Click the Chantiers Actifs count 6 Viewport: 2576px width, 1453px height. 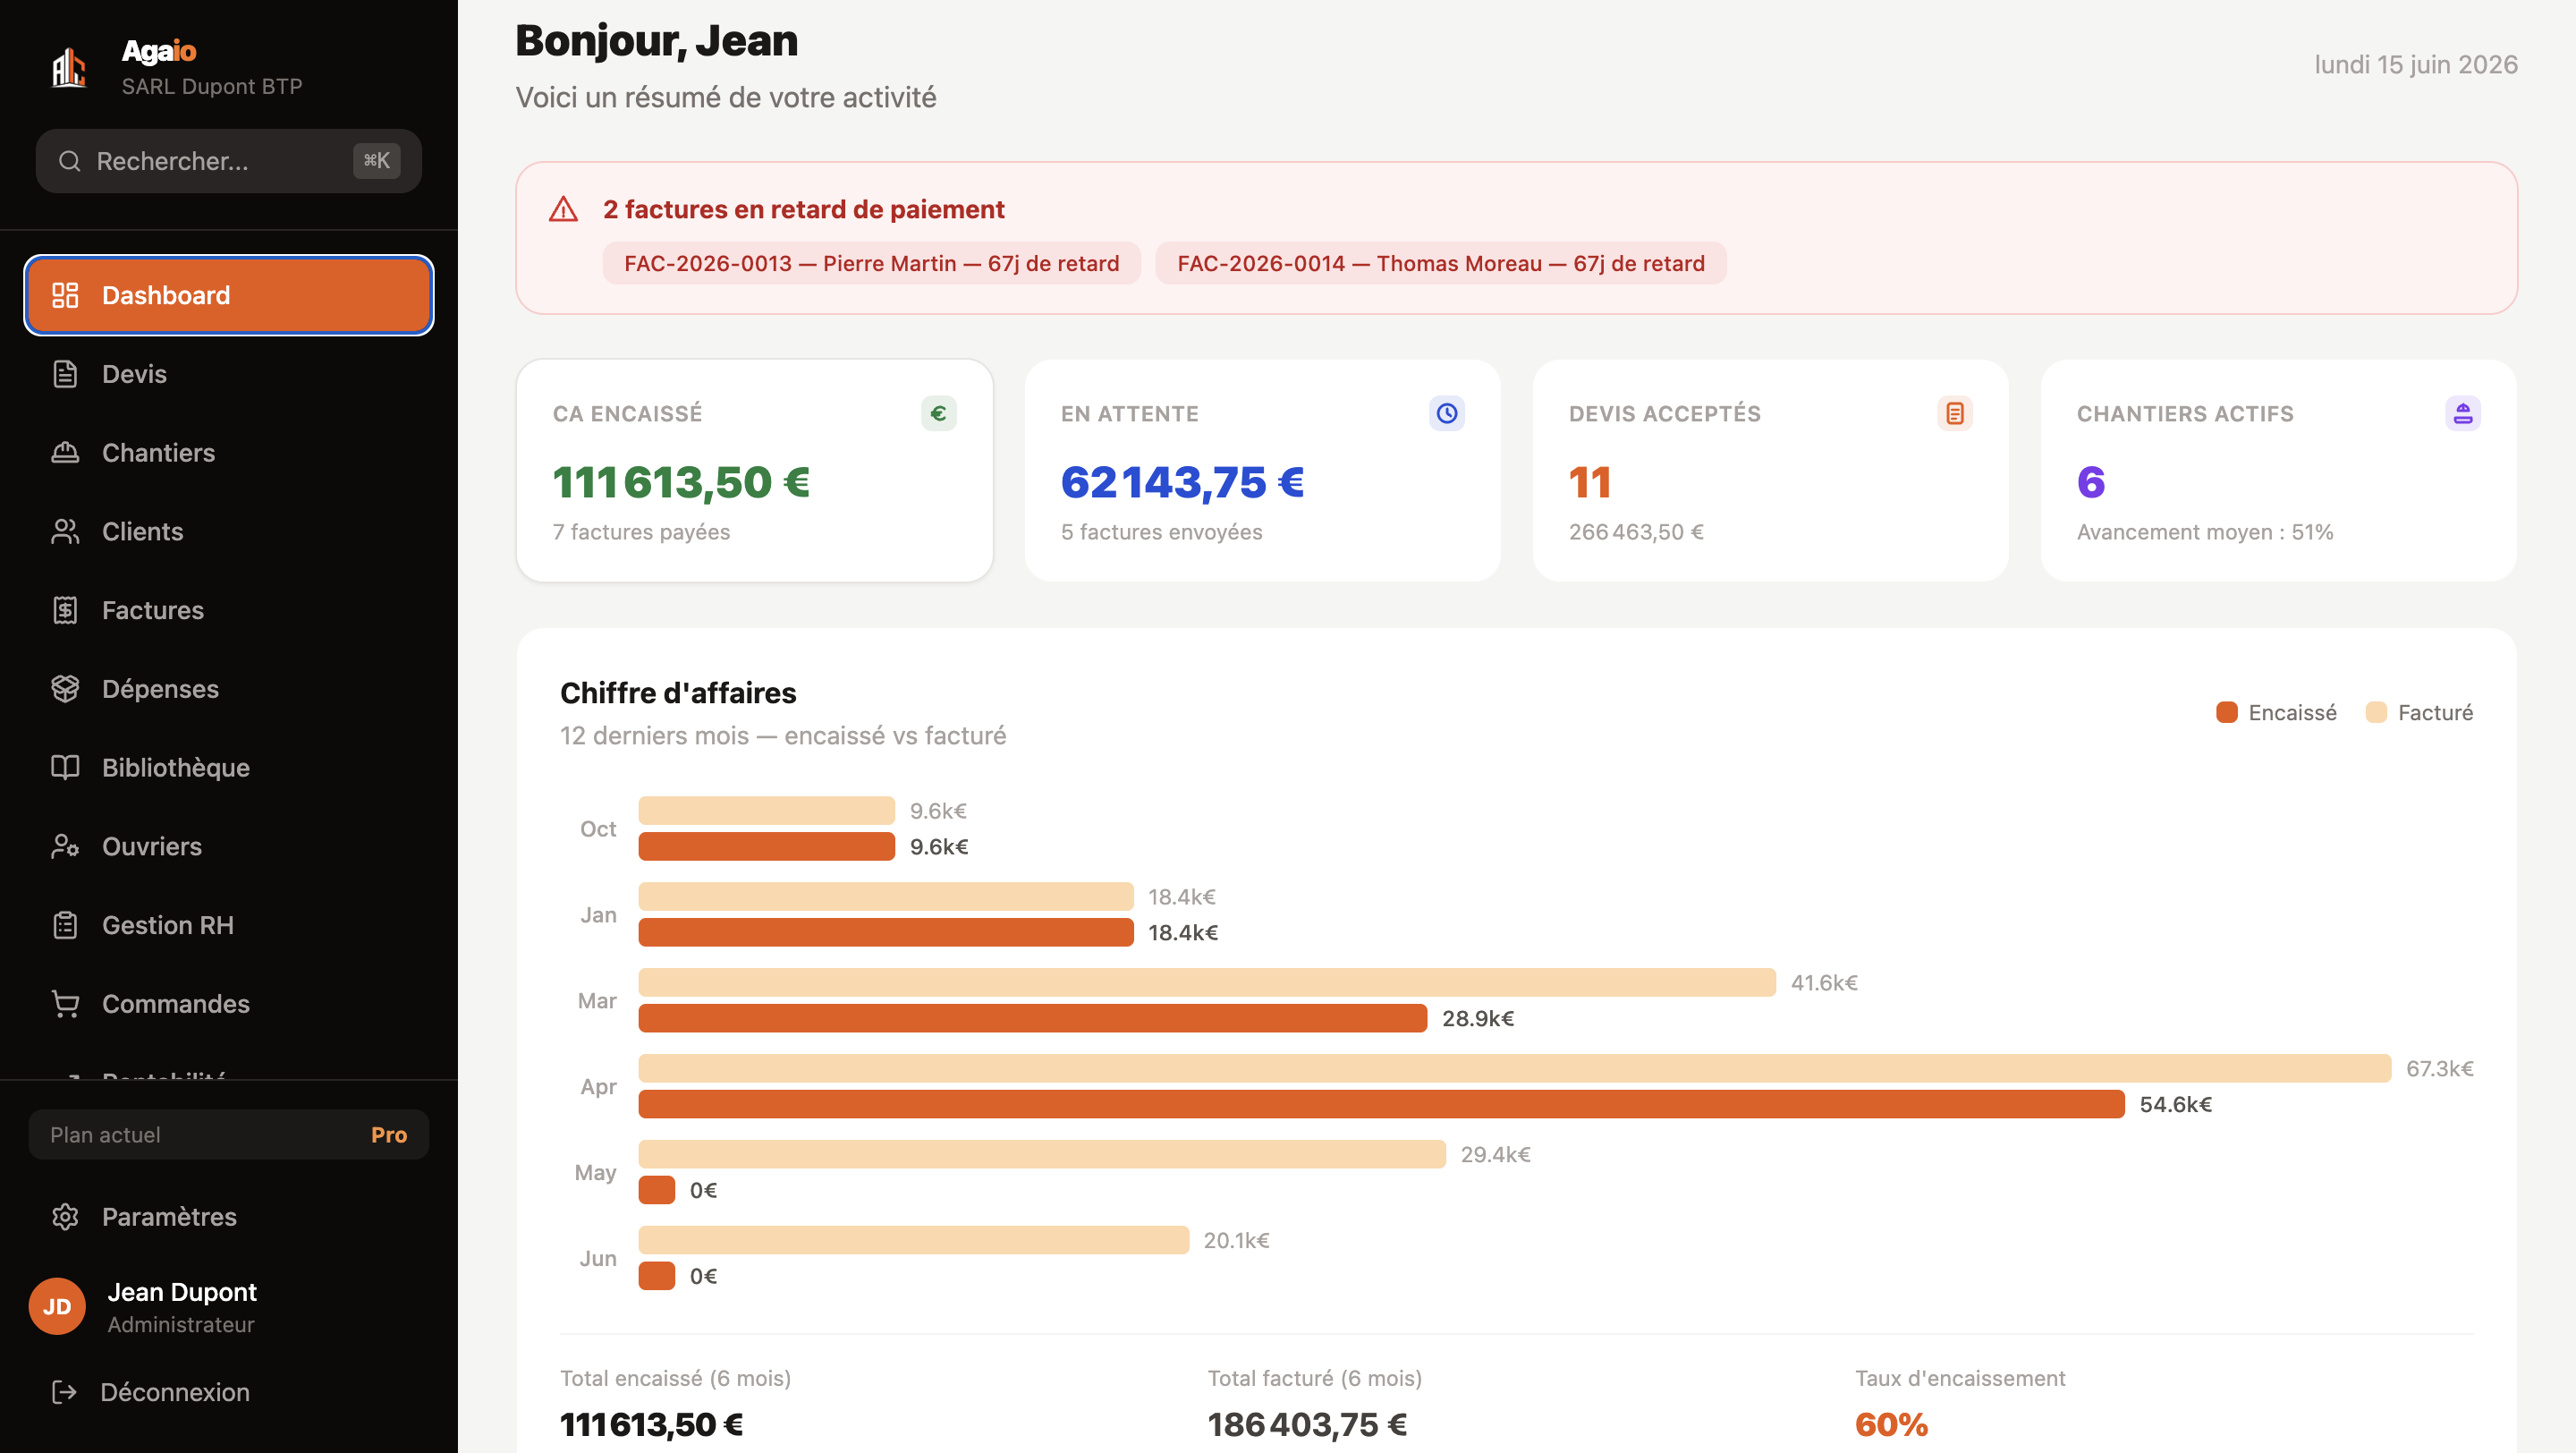pyautogui.click(x=2091, y=482)
